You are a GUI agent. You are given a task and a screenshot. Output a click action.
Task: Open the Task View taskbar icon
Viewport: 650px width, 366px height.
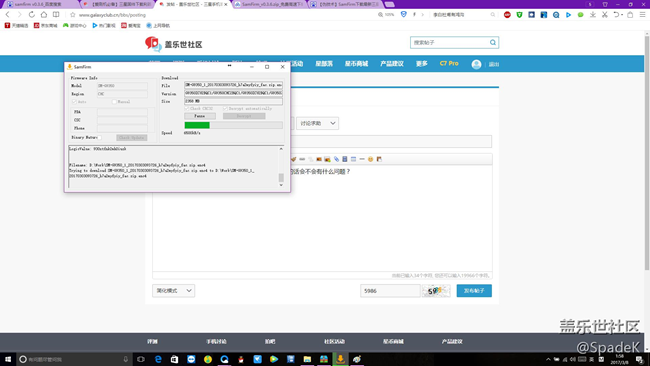(x=141, y=359)
